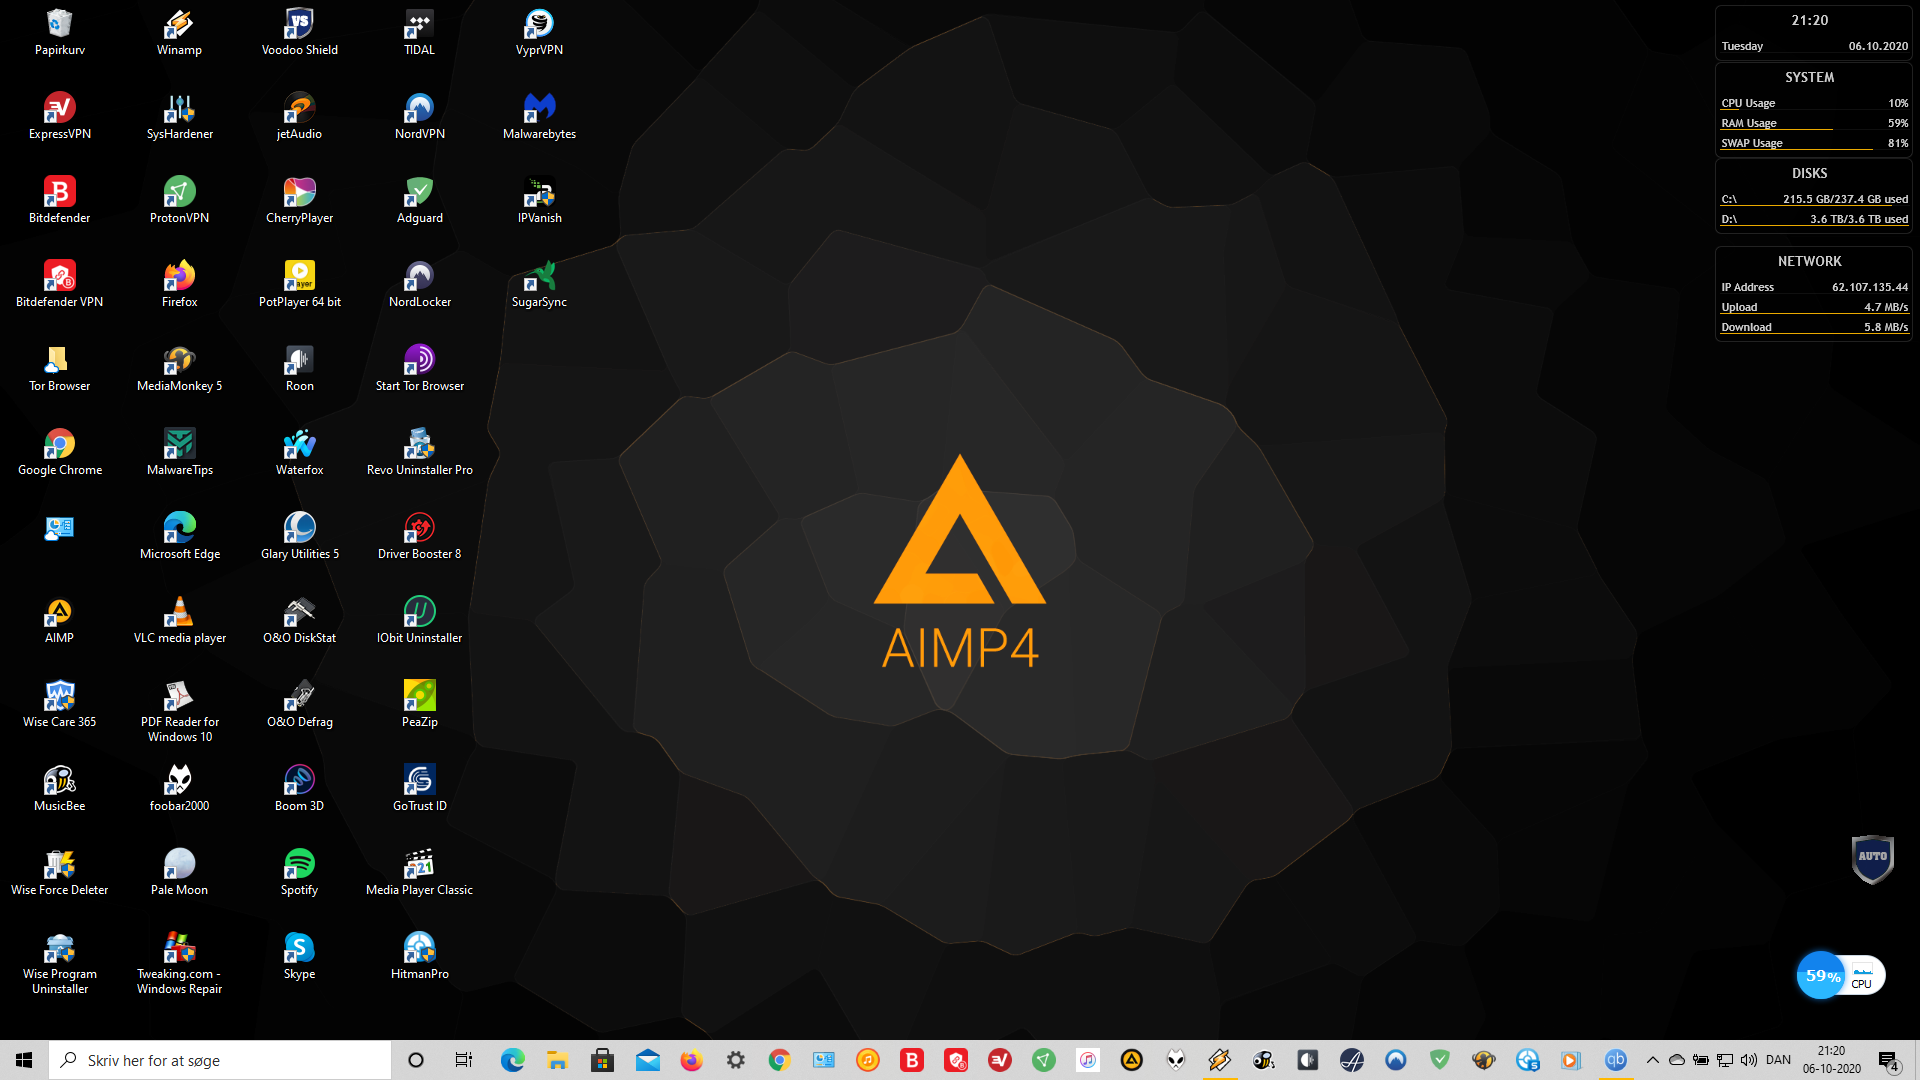Click the Winamp icon in taskbar

[x=1219, y=1060]
